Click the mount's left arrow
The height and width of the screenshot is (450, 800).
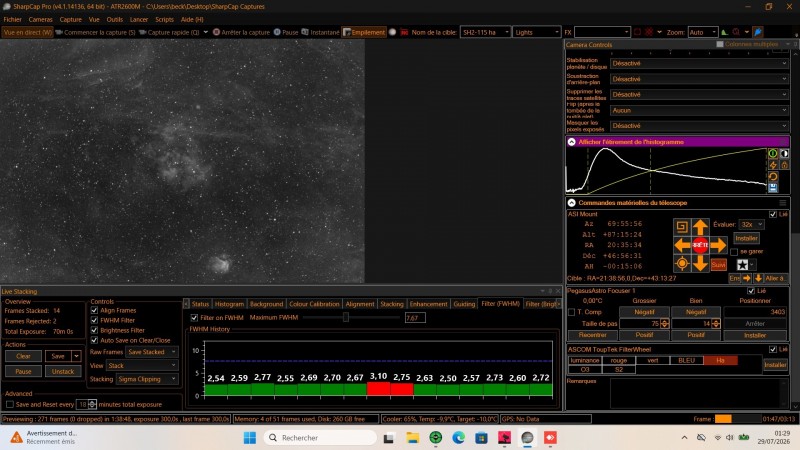(682, 245)
